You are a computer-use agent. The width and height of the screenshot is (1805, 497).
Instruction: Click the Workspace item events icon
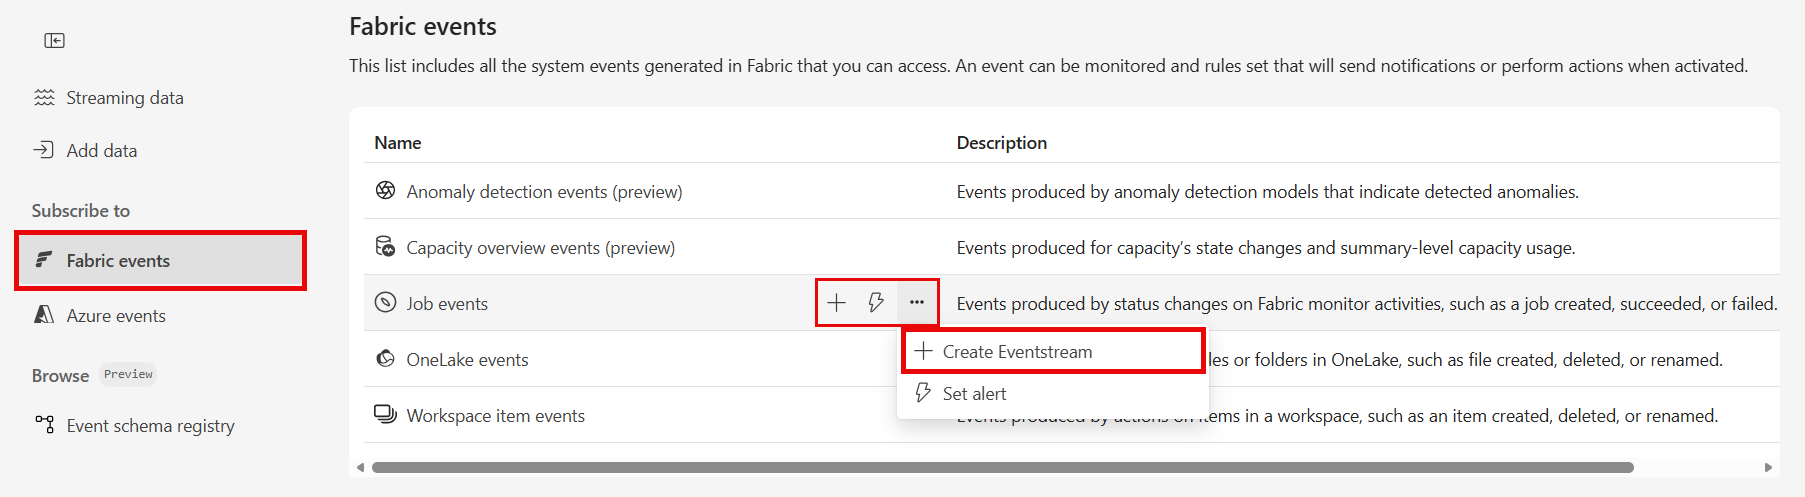[385, 414]
